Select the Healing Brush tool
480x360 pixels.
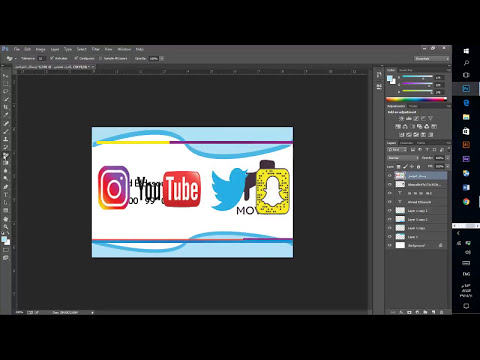pyautogui.click(x=6, y=123)
